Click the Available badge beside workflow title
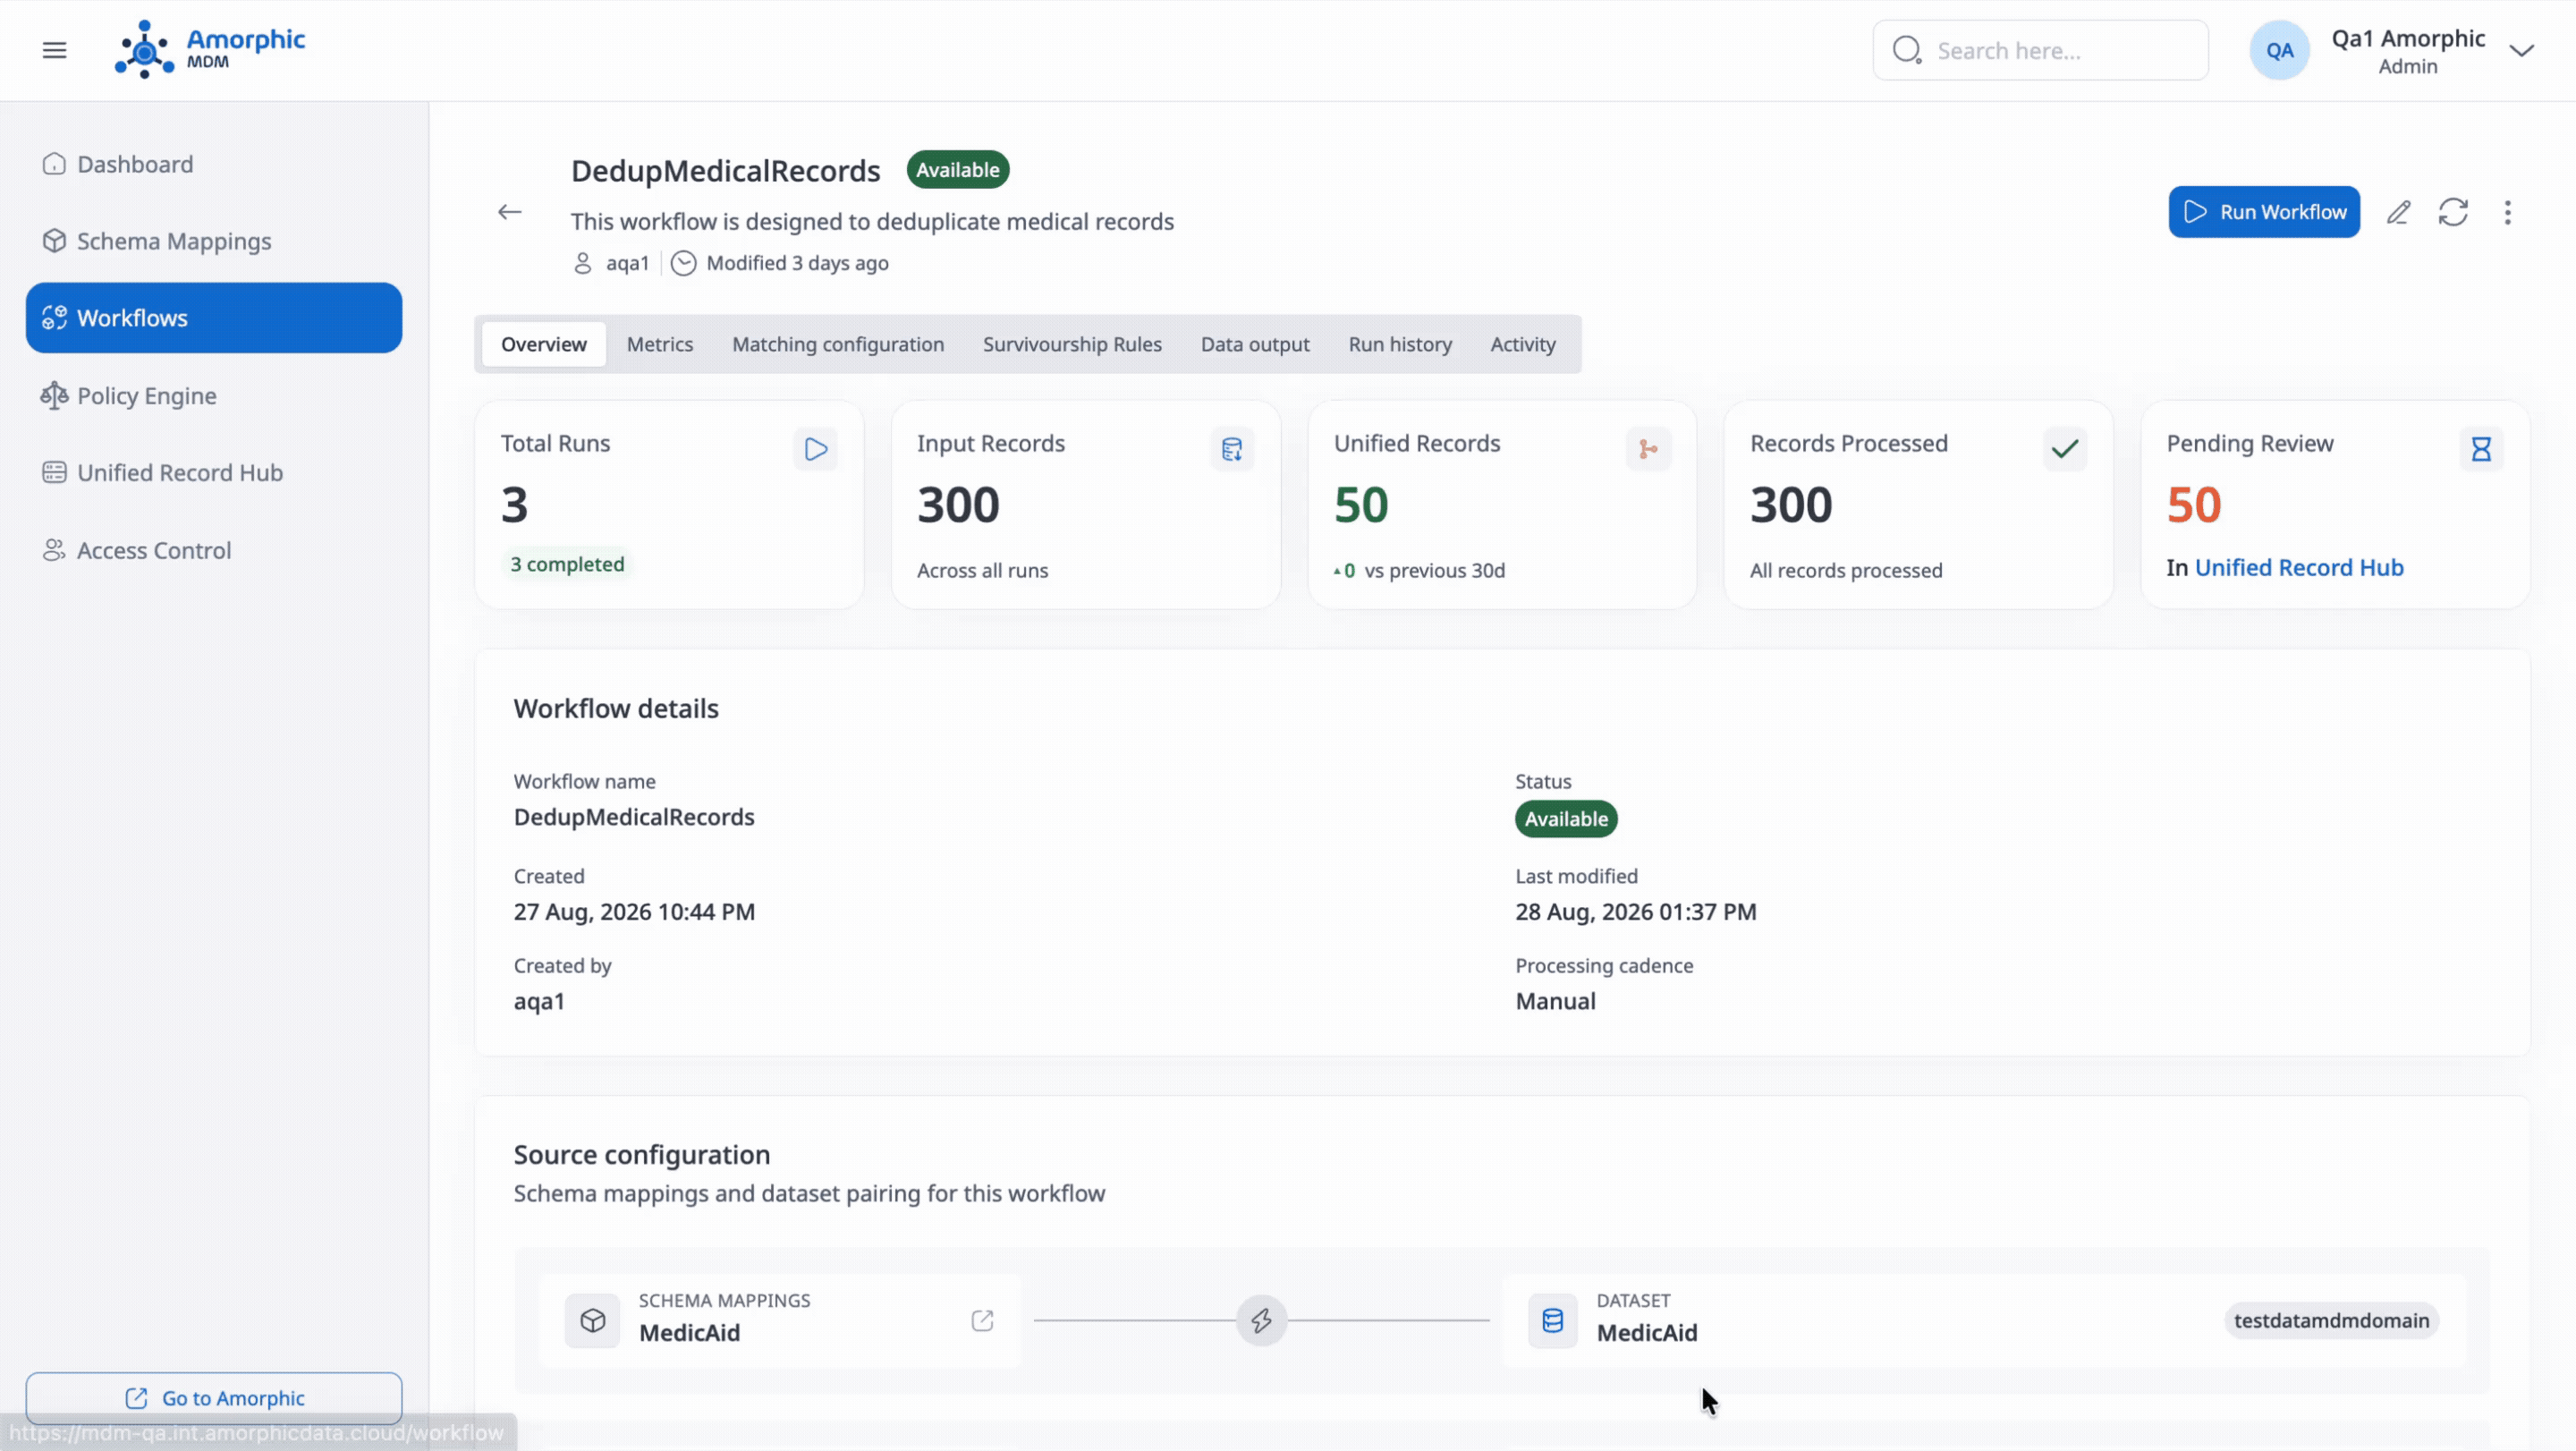This screenshot has width=2576, height=1451. pyautogui.click(x=957, y=170)
